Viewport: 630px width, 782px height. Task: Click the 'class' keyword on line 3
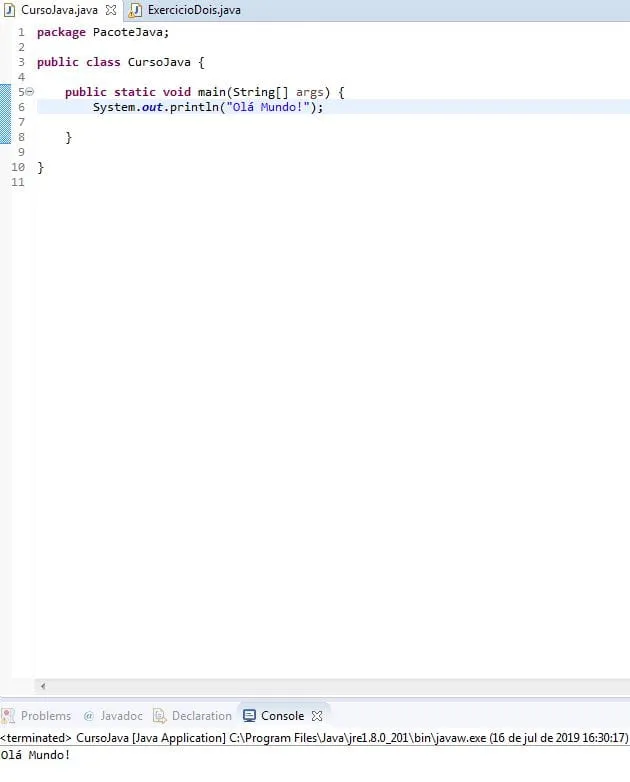[103, 62]
